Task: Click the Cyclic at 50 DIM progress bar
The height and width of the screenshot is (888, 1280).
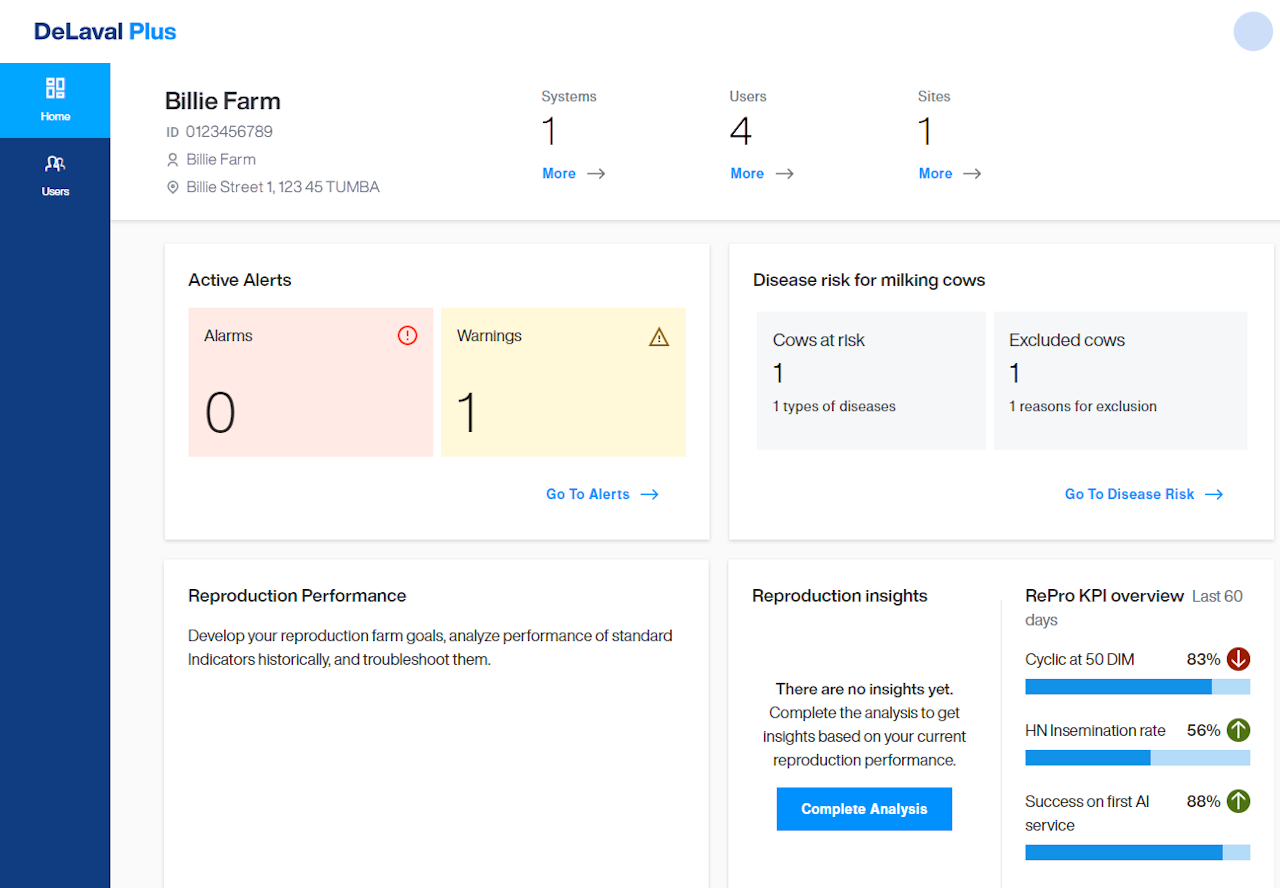Action: tap(1137, 687)
